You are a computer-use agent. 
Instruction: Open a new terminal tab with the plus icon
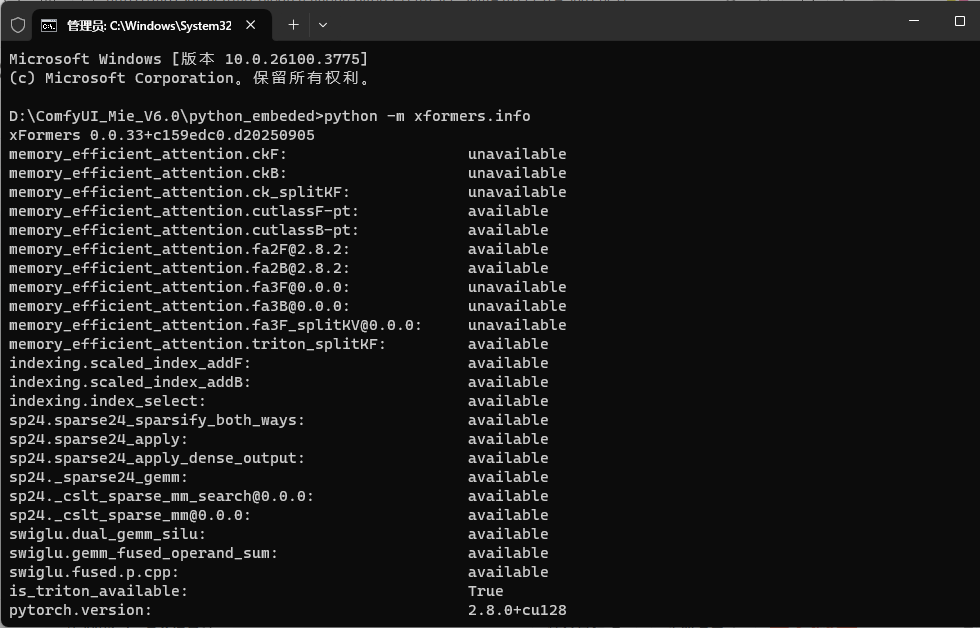click(x=292, y=24)
